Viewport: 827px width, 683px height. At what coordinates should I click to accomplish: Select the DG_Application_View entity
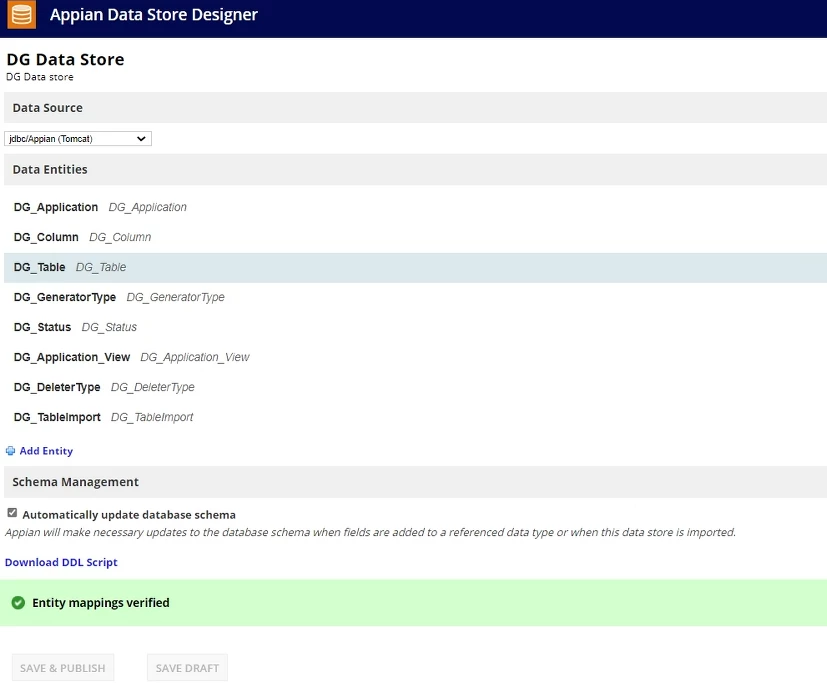[x=72, y=358]
